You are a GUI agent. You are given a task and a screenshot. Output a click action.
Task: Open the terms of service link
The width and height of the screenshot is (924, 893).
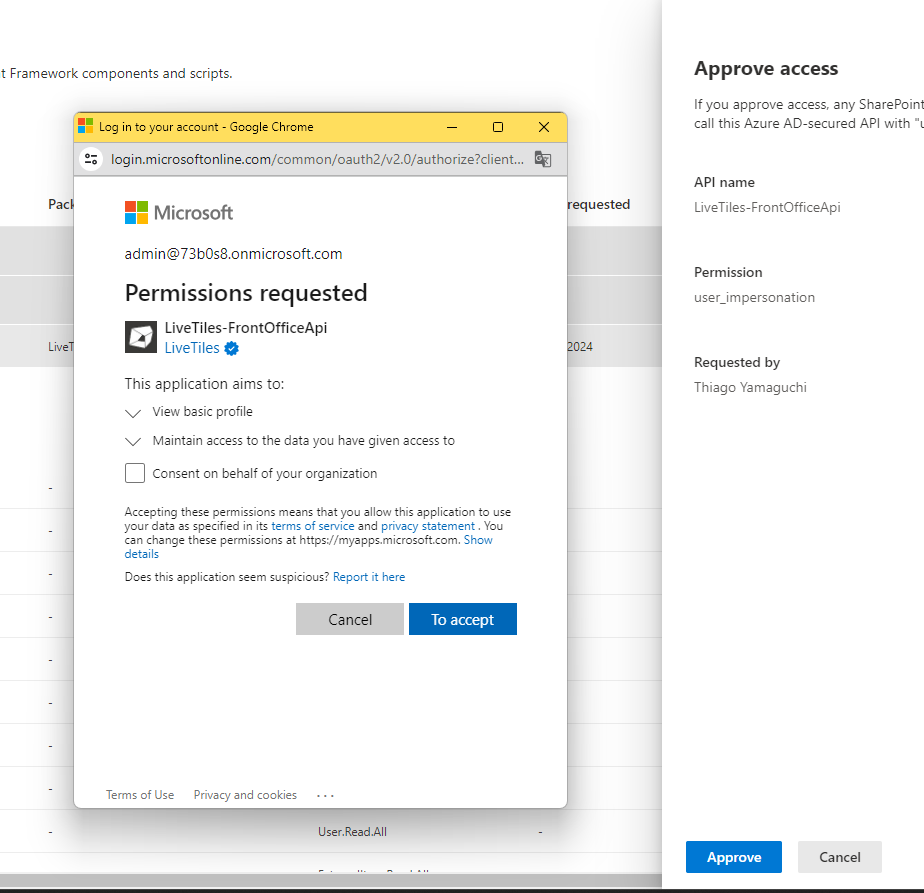[x=313, y=526]
